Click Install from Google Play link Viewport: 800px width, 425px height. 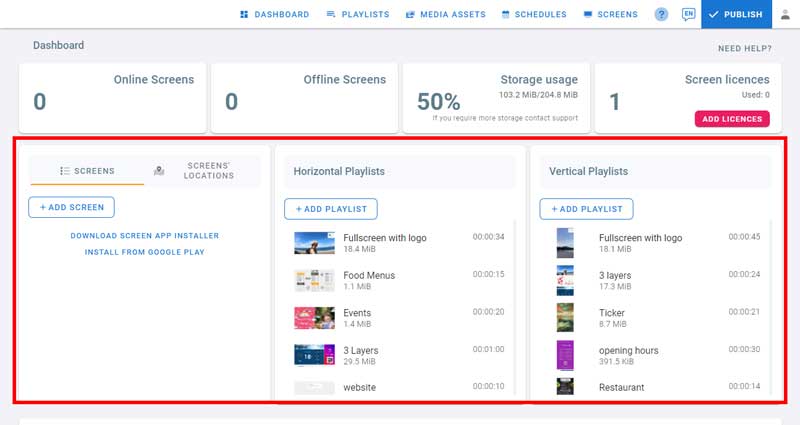(144, 252)
